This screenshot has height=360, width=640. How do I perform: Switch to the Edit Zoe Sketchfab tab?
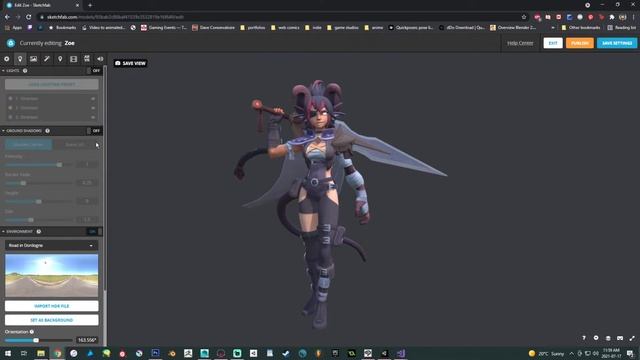coord(43,5)
